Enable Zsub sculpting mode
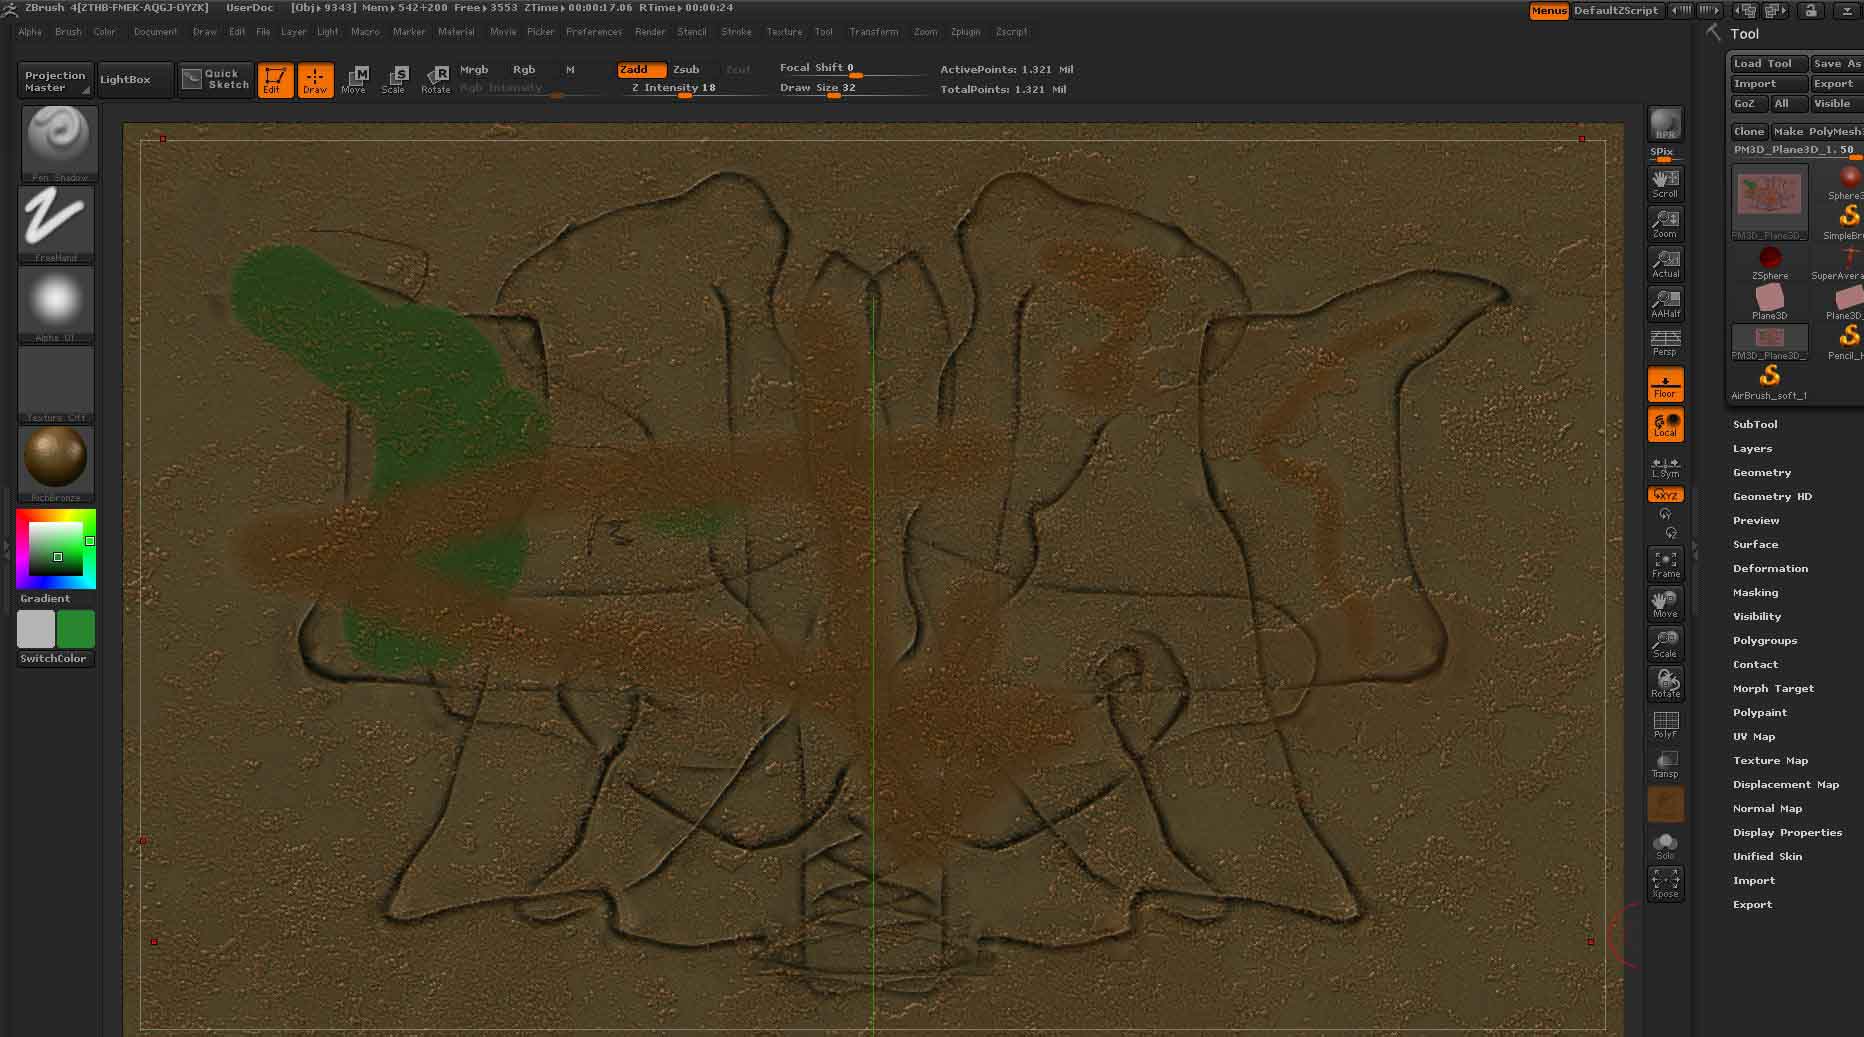This screenshot has width=1864, height=1037. [686, 70]
